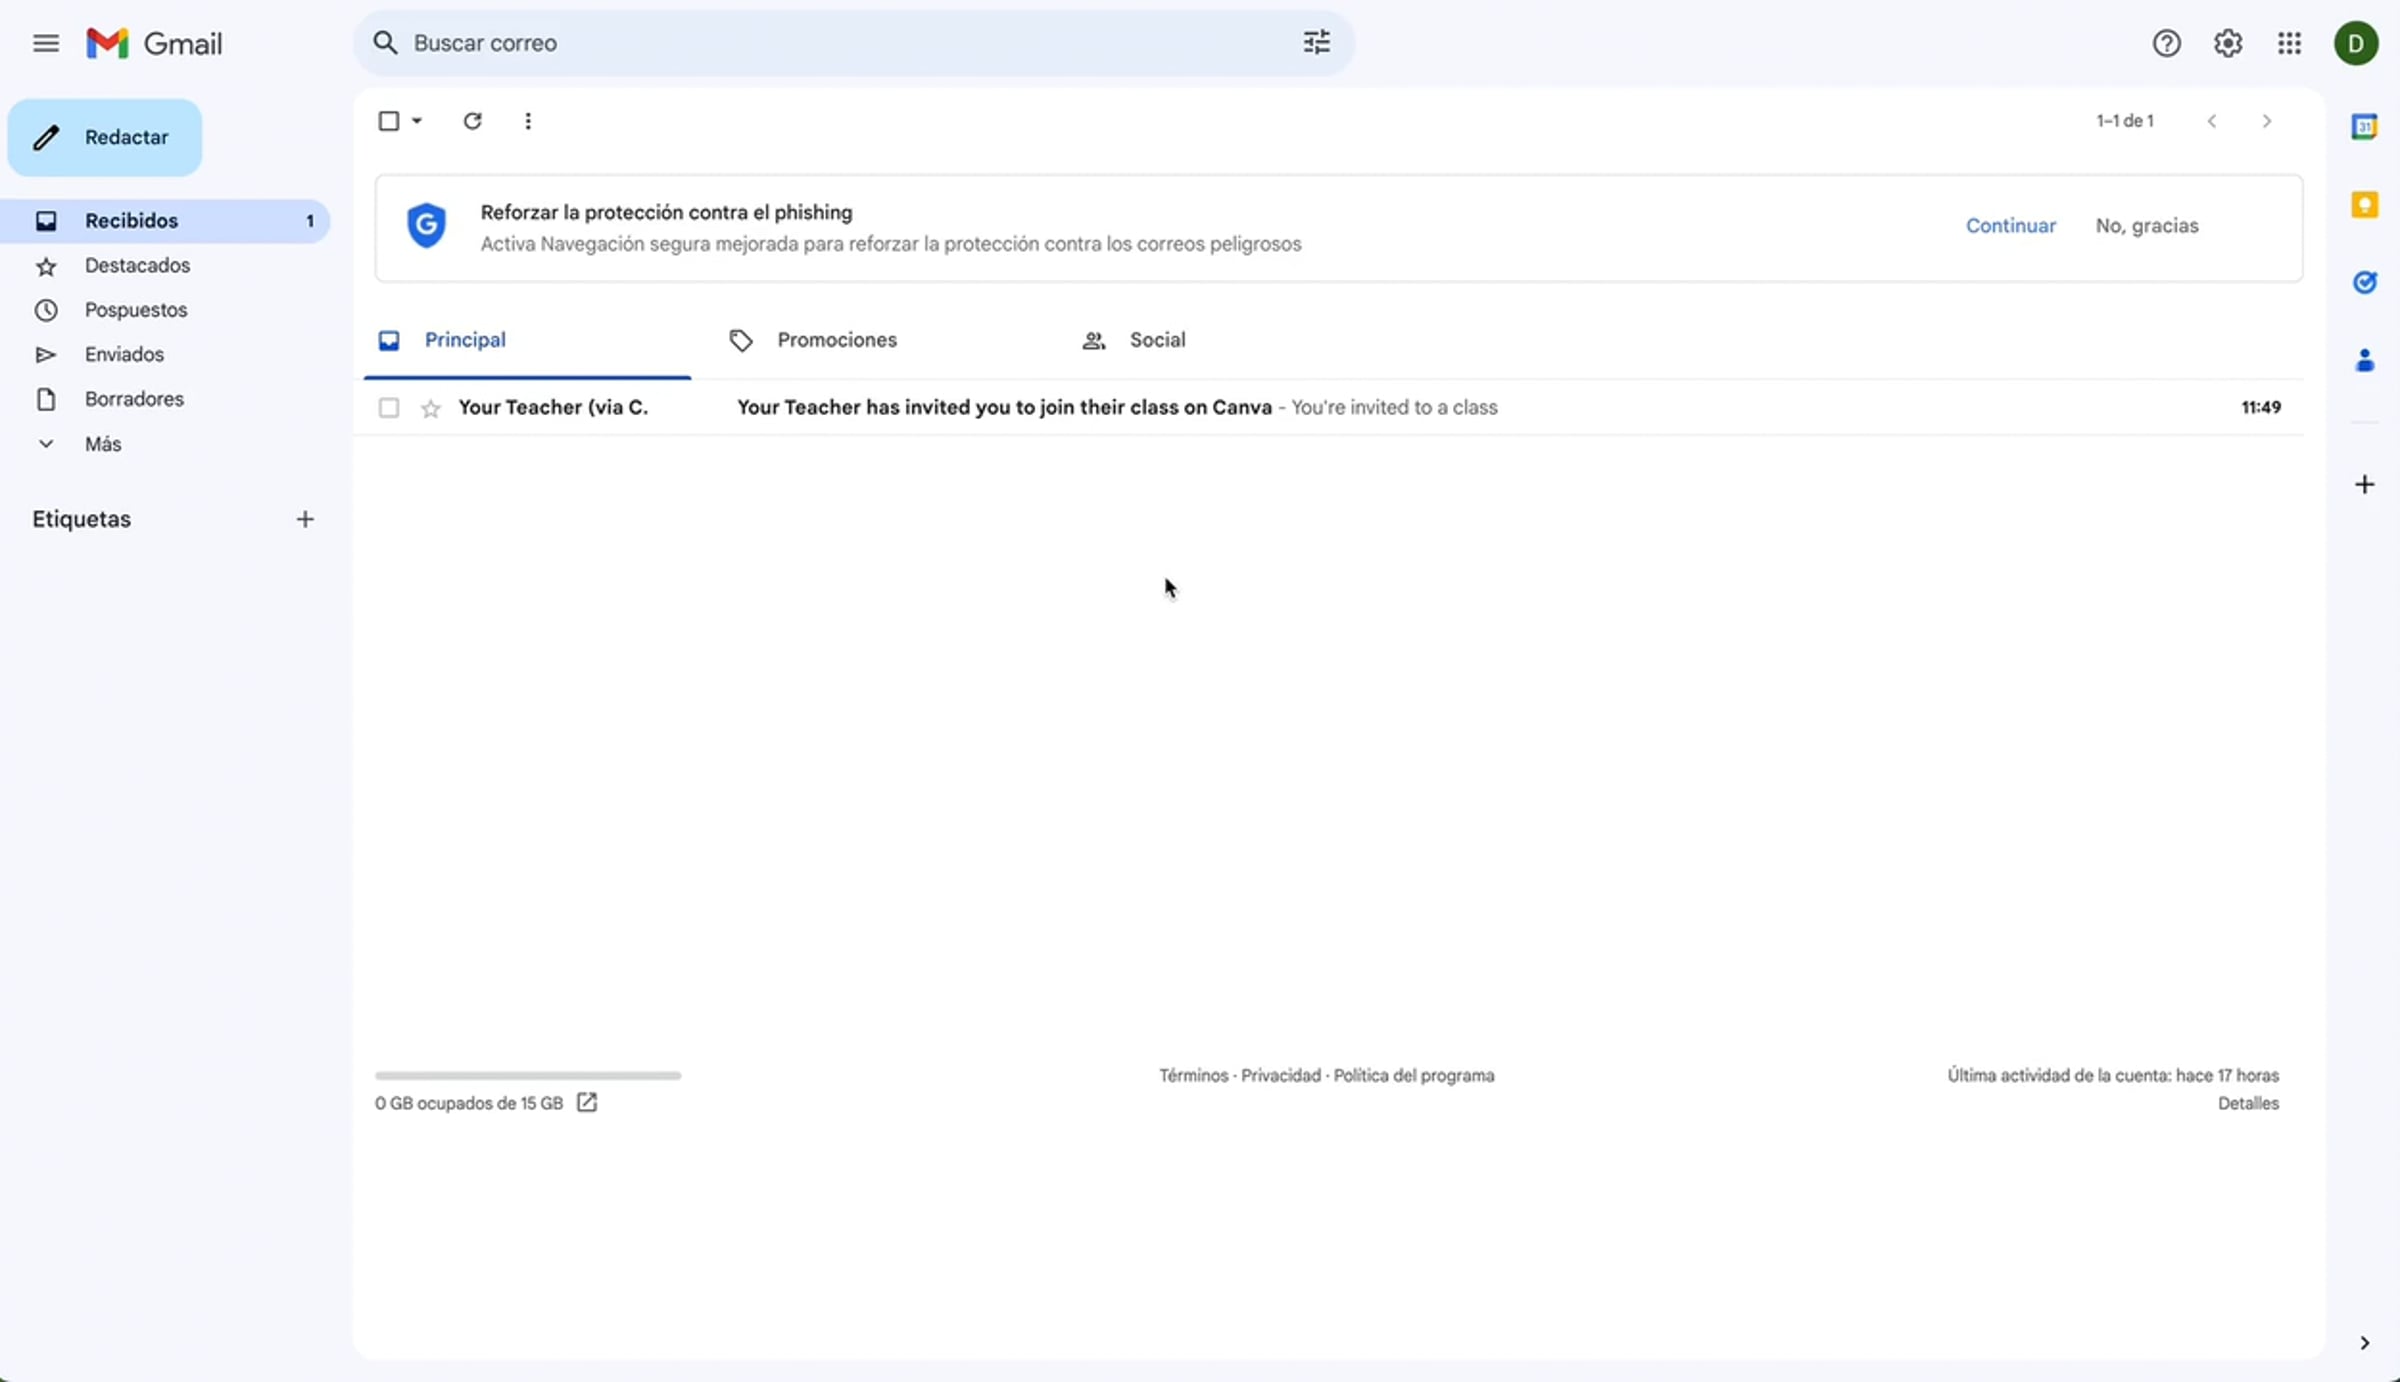This screenshot has width=2400, height=1382.
Task: Star the Your Teacher Canva email
Action: 431,408
